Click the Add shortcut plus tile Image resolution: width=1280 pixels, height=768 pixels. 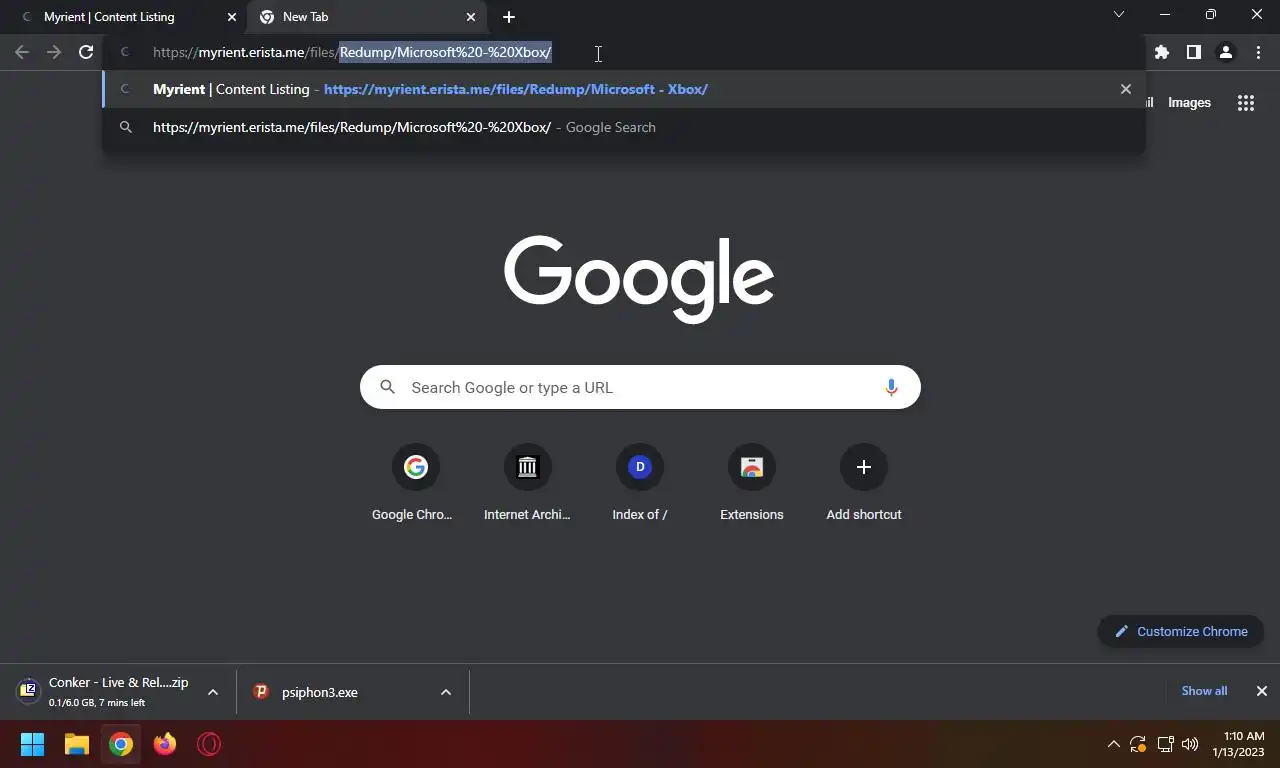click(x=864, y=485)
